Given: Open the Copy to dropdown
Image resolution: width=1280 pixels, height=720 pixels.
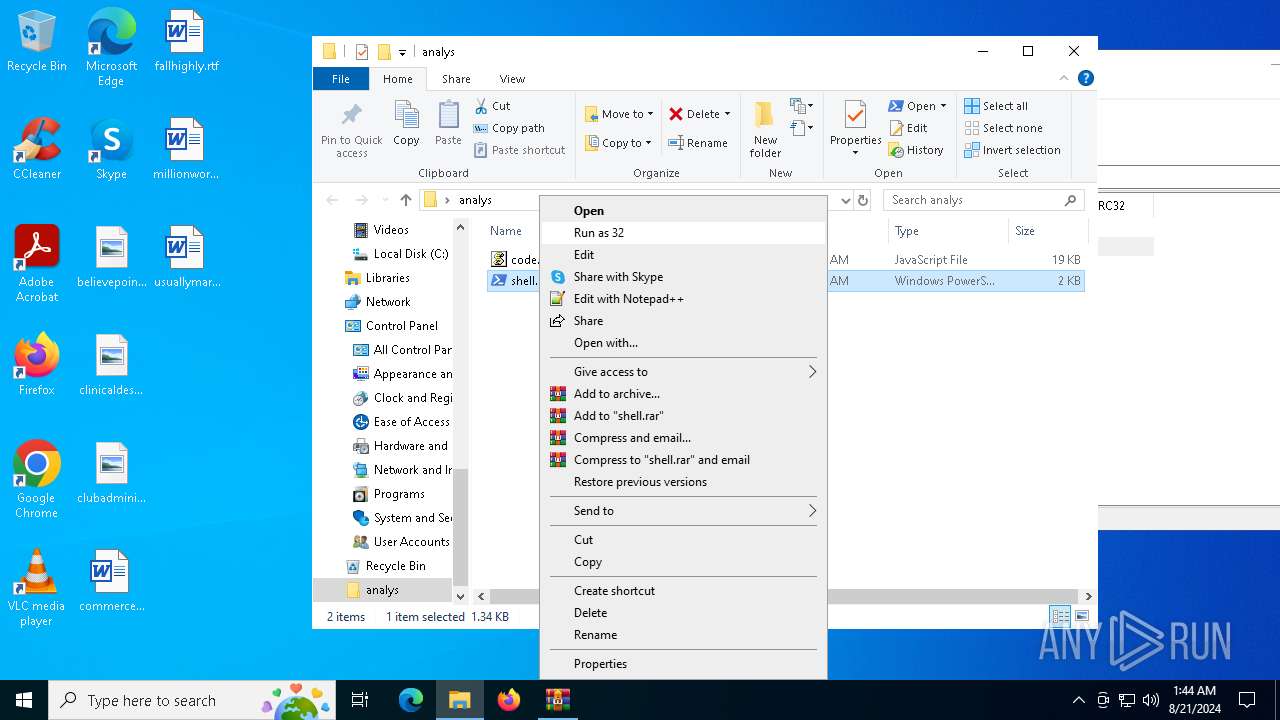Looking at the screenshot, I should pos(618,143).
